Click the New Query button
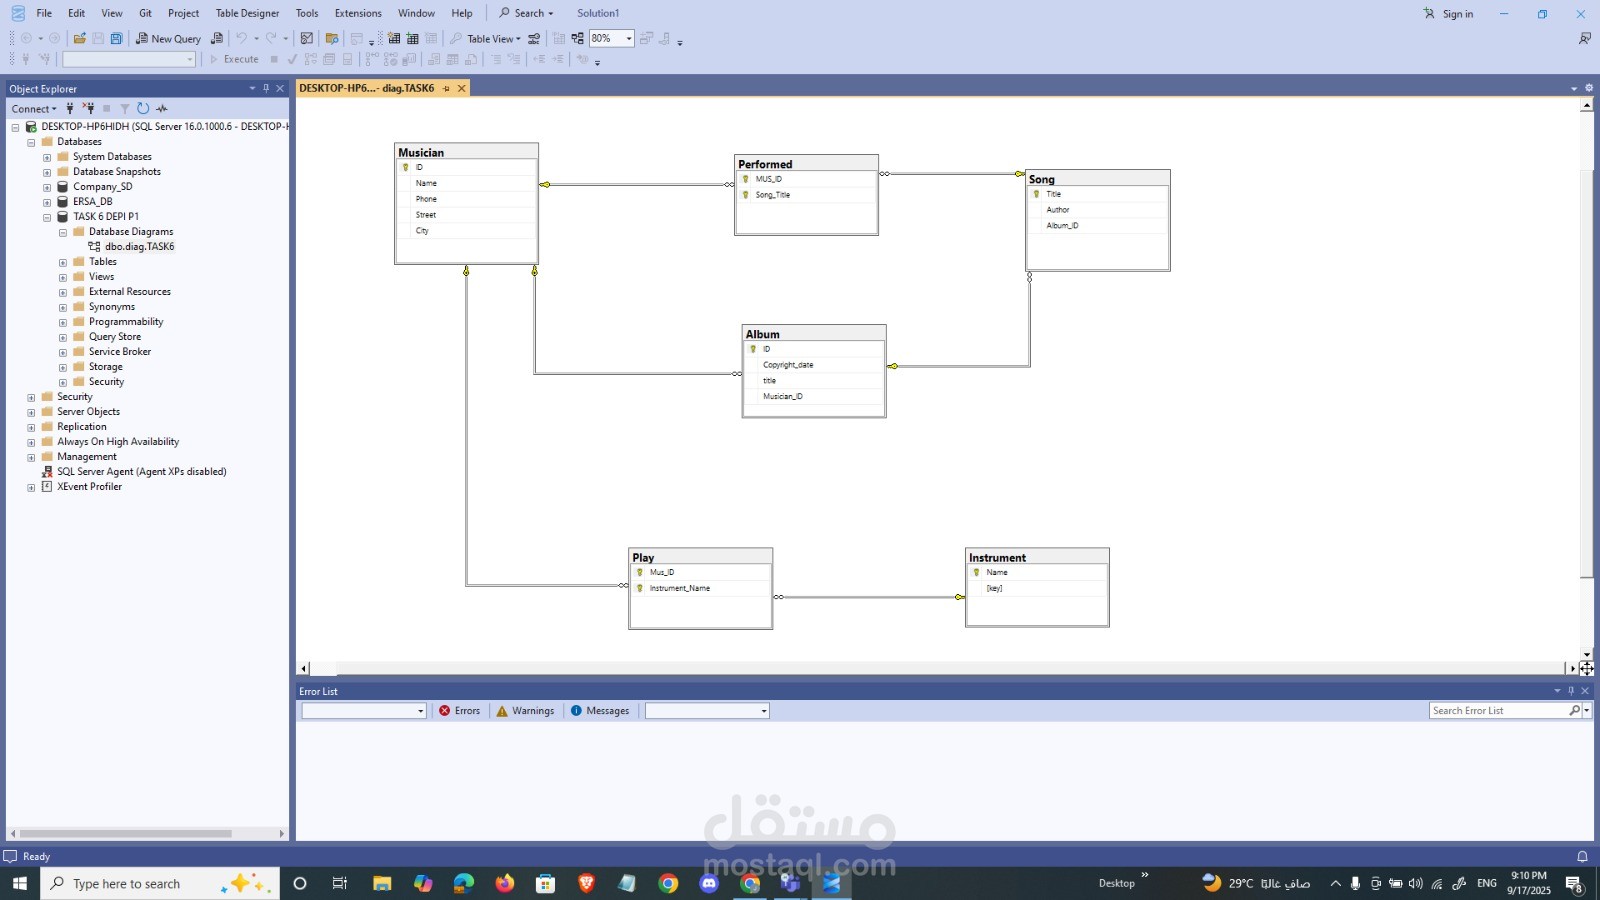1600x900 pixels. coord(168,38)
